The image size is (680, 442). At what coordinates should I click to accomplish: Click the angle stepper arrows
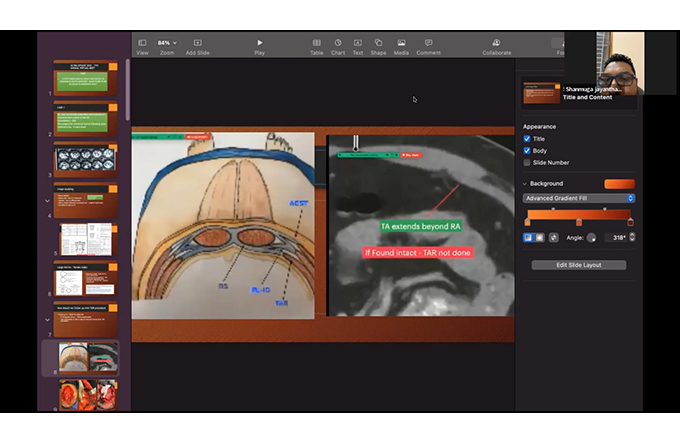(632, 237)
